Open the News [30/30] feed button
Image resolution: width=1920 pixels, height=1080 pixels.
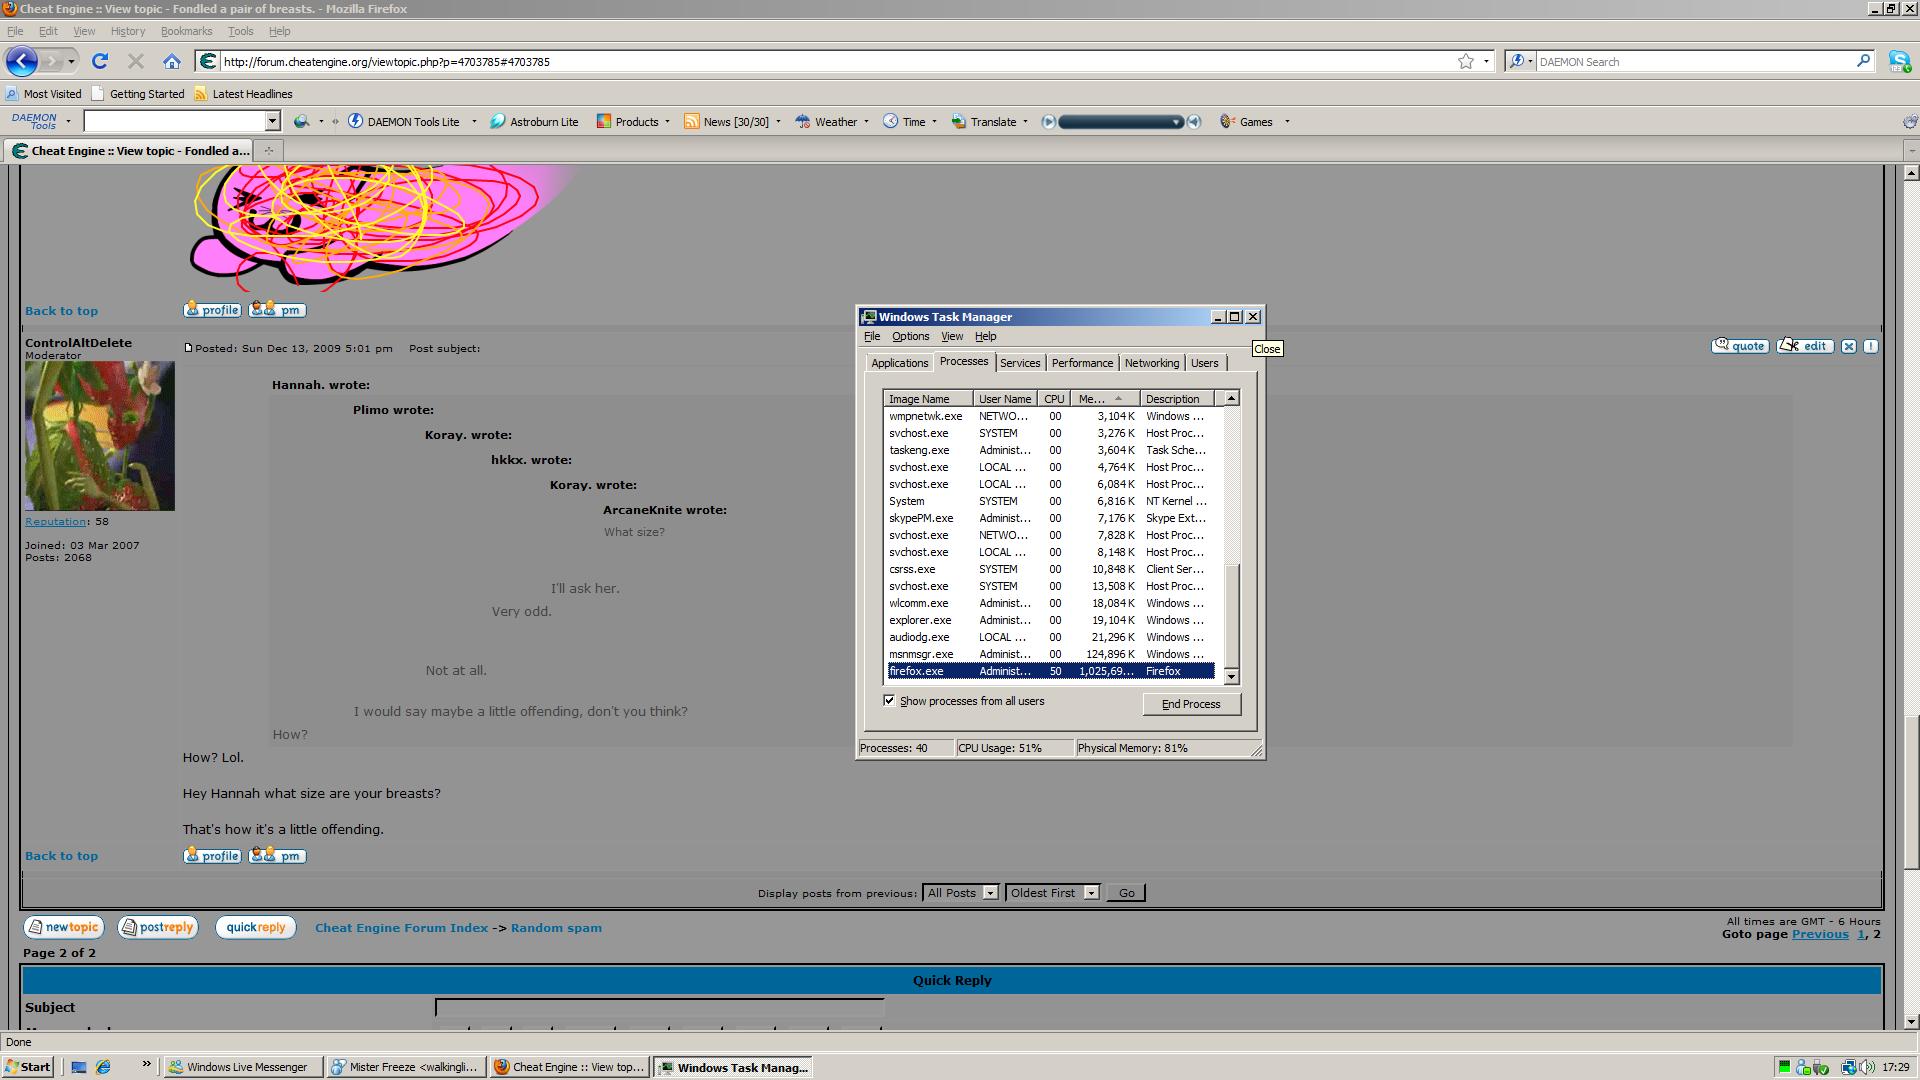[x=727, y=122]
